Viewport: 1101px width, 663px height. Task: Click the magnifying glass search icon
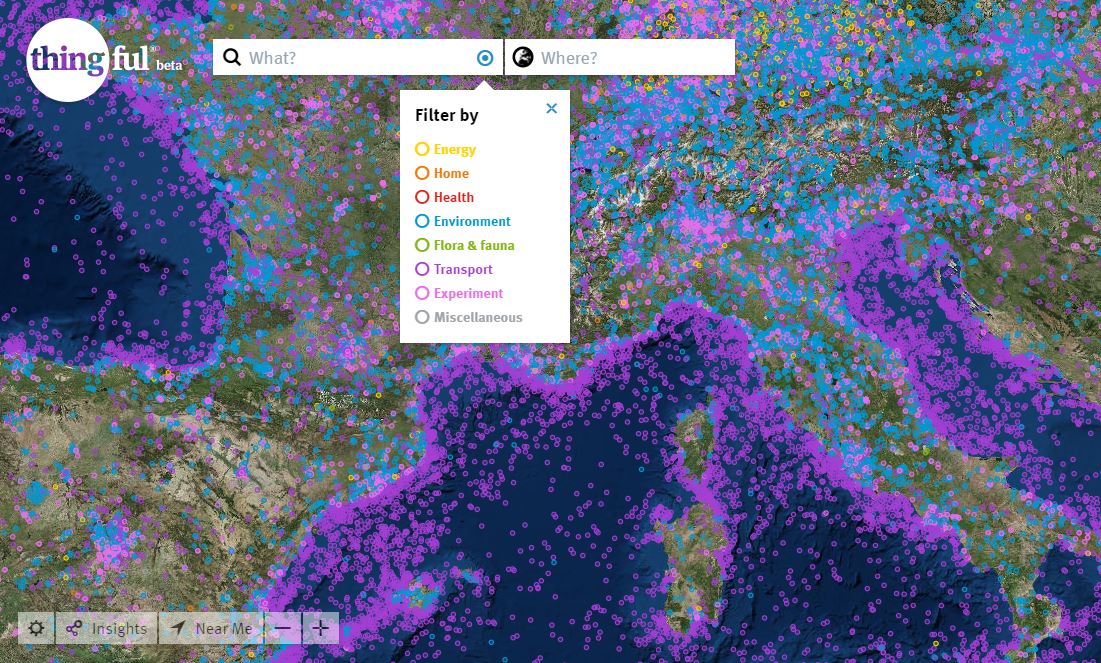click(x=232, y=58)
